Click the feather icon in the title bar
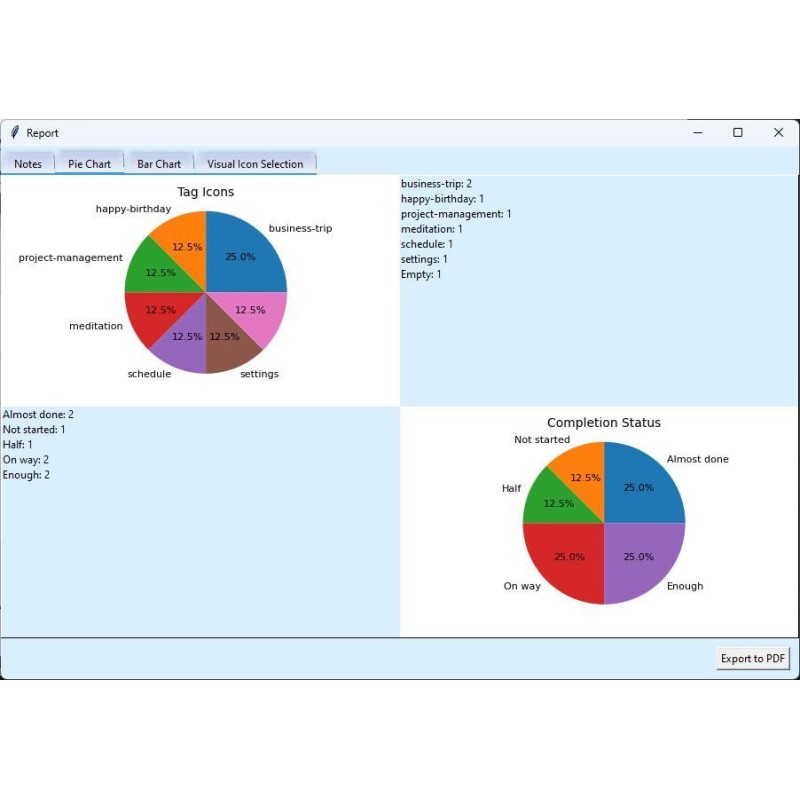 pyautogui.click(x=15, y=132)
